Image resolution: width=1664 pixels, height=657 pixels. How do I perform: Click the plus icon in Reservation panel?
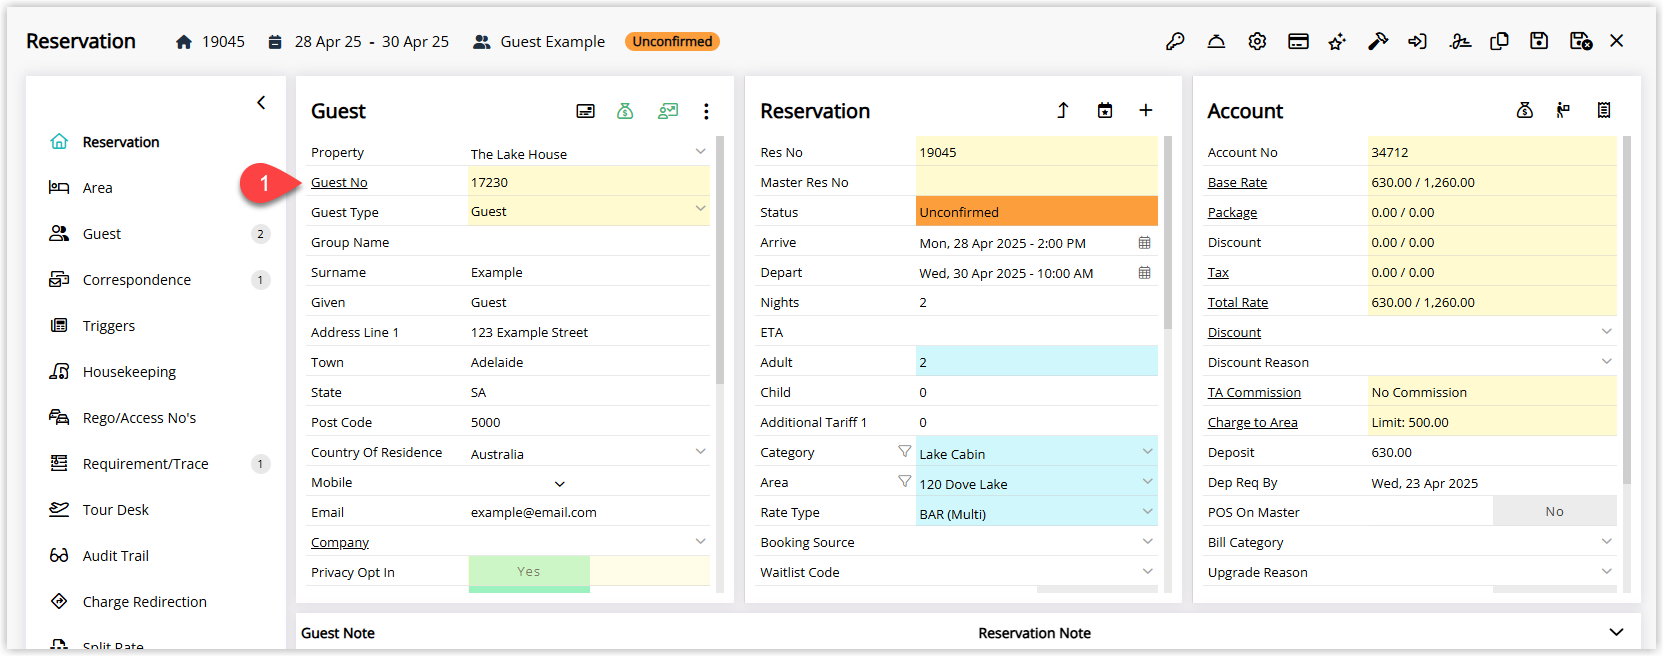click(x=1146, y=110)
